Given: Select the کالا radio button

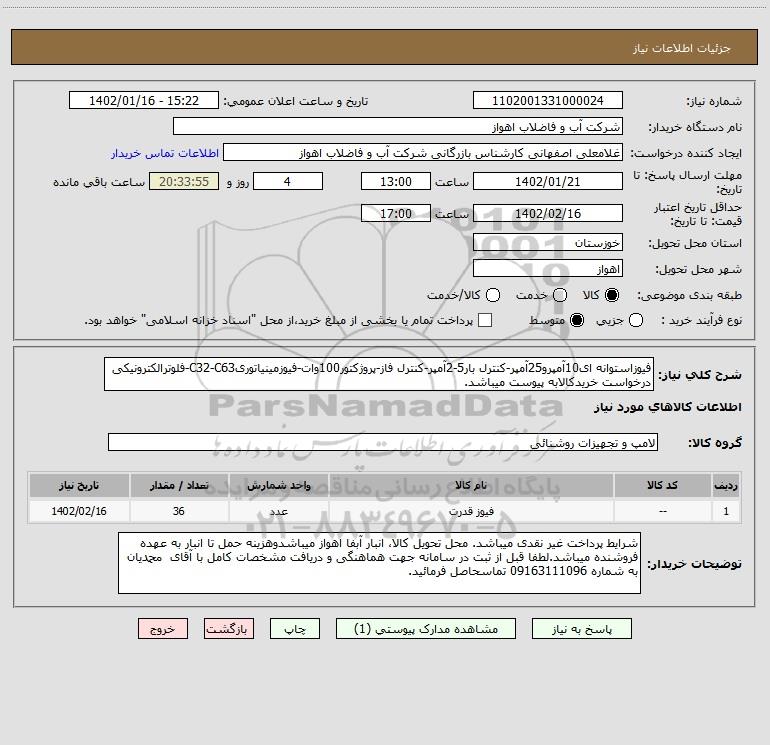Looking at the screenshot, I should tap(612, 295).
